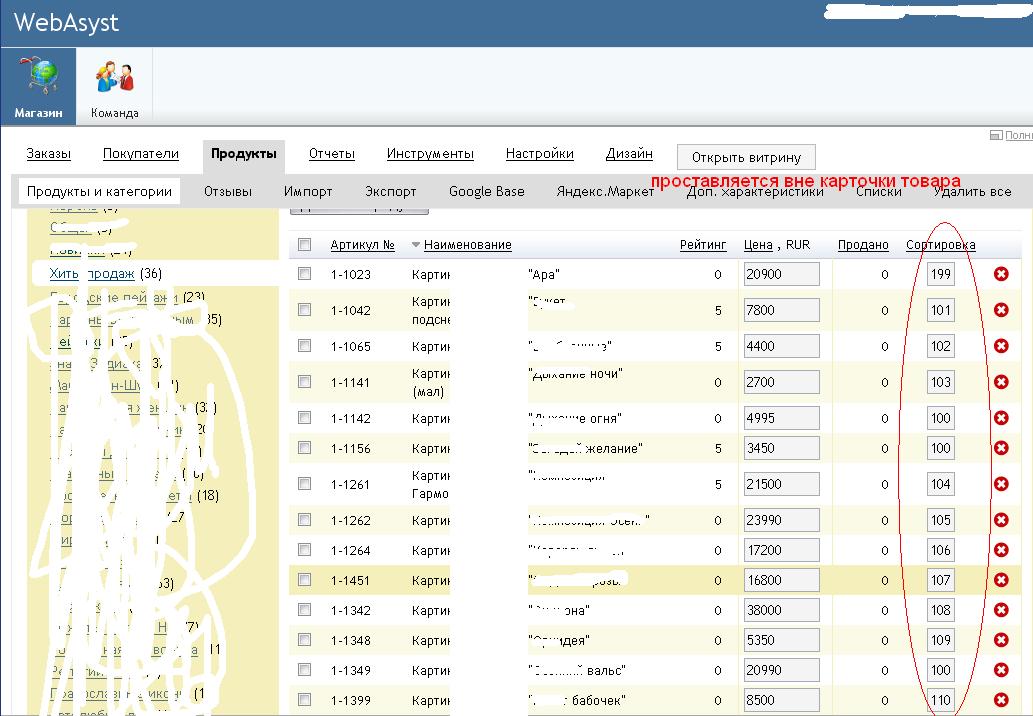
Task: Delete product 1-1261 with red cross icon
Action: 1001,484
